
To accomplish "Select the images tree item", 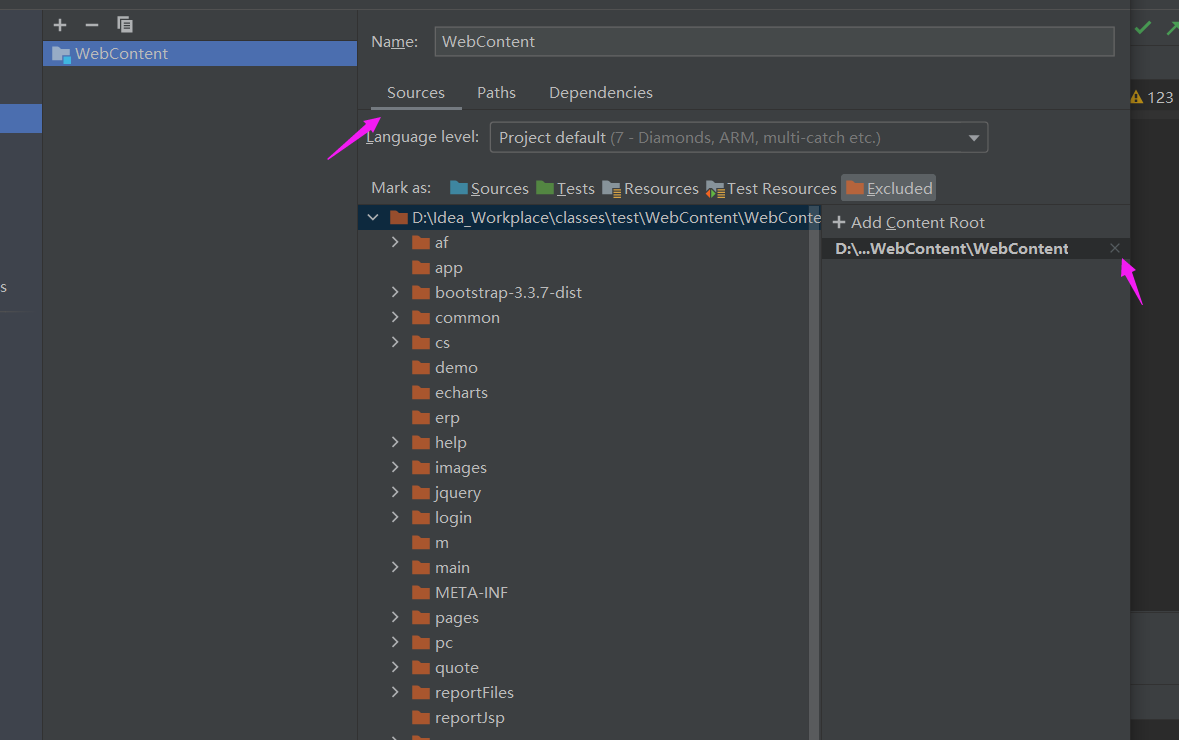I will point(460,467).
